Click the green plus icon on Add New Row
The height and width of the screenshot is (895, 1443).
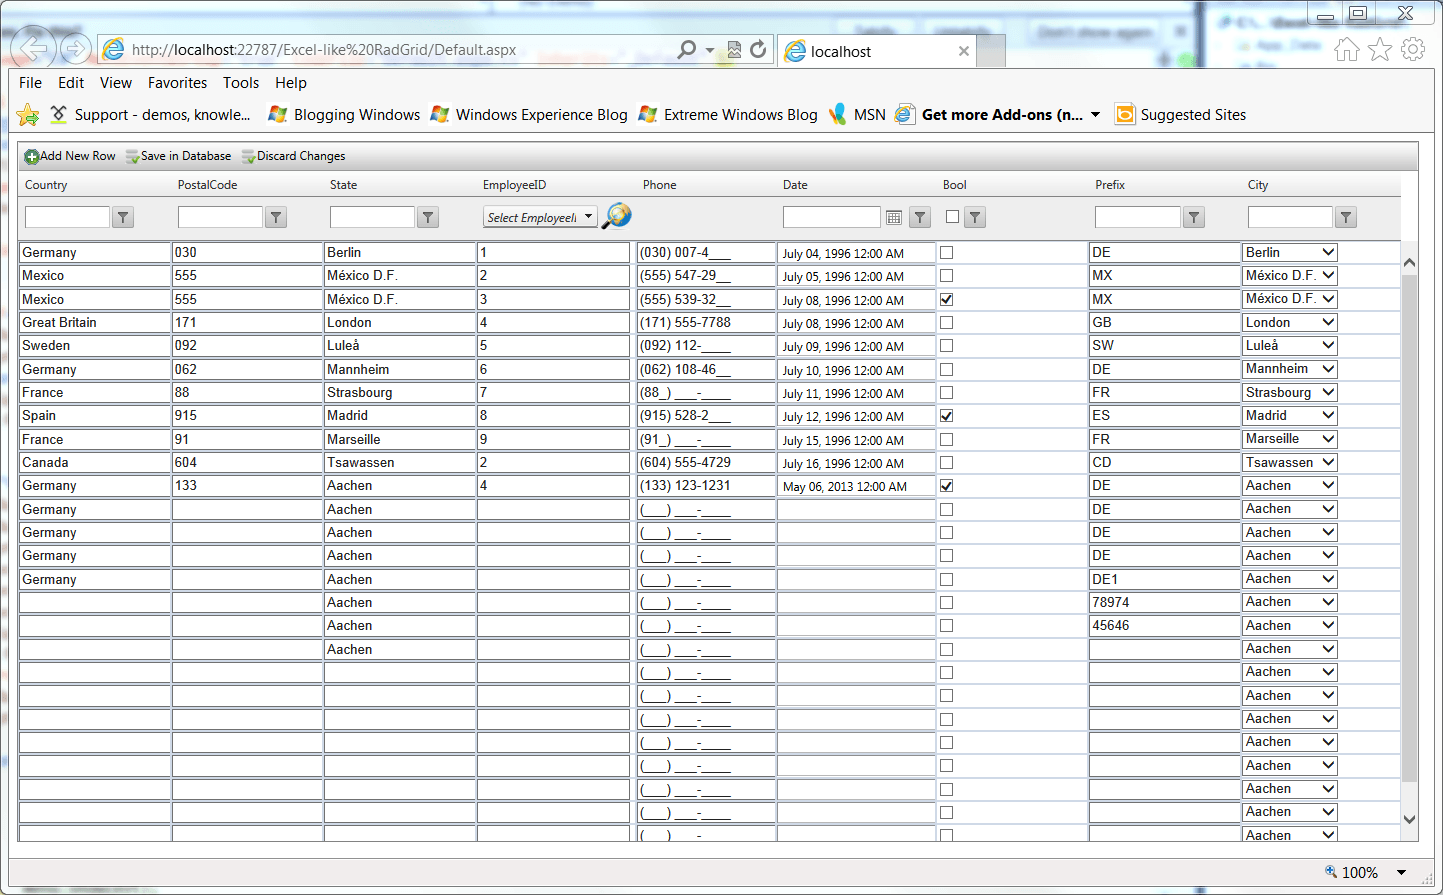pos(31,156)
